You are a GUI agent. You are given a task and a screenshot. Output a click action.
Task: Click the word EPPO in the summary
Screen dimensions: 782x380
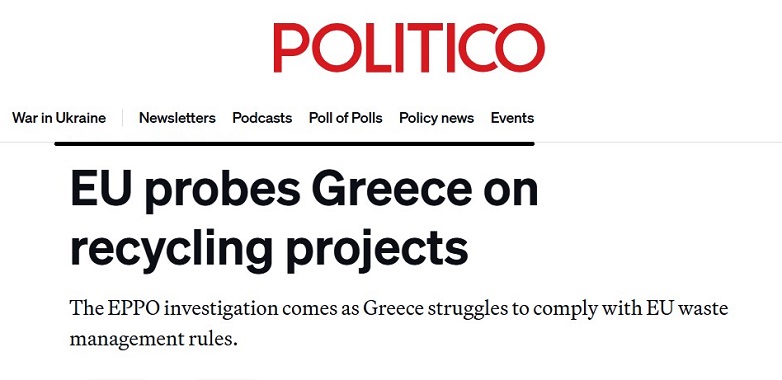133,308
